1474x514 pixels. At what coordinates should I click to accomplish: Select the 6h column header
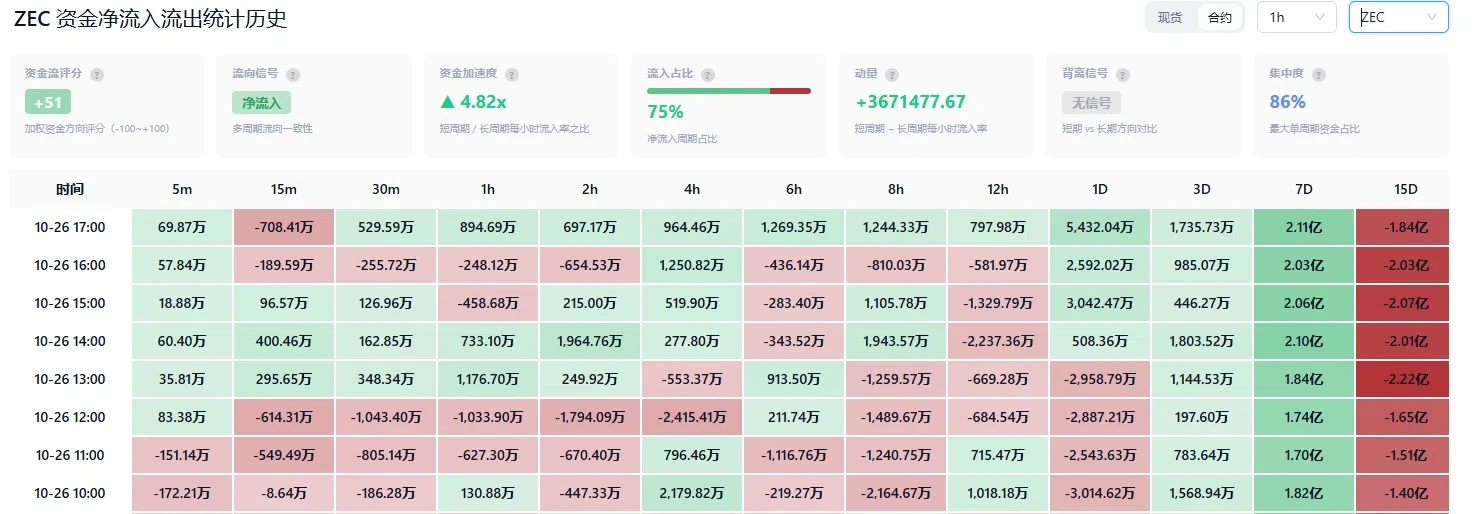click(x=794, y=189)
